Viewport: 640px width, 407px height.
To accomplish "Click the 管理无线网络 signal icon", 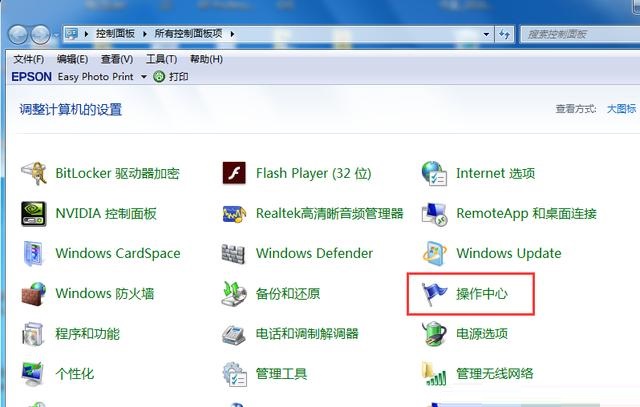I will tap(433, 374).
